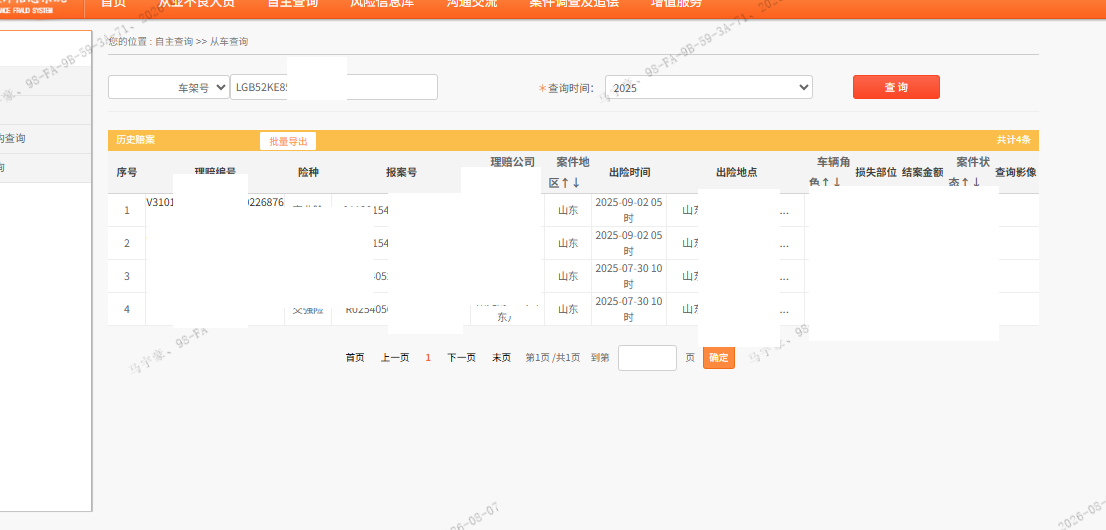Select page number 1 in pagination
This screenshot has height=530, width=1106.
click(x=428, y=358)
